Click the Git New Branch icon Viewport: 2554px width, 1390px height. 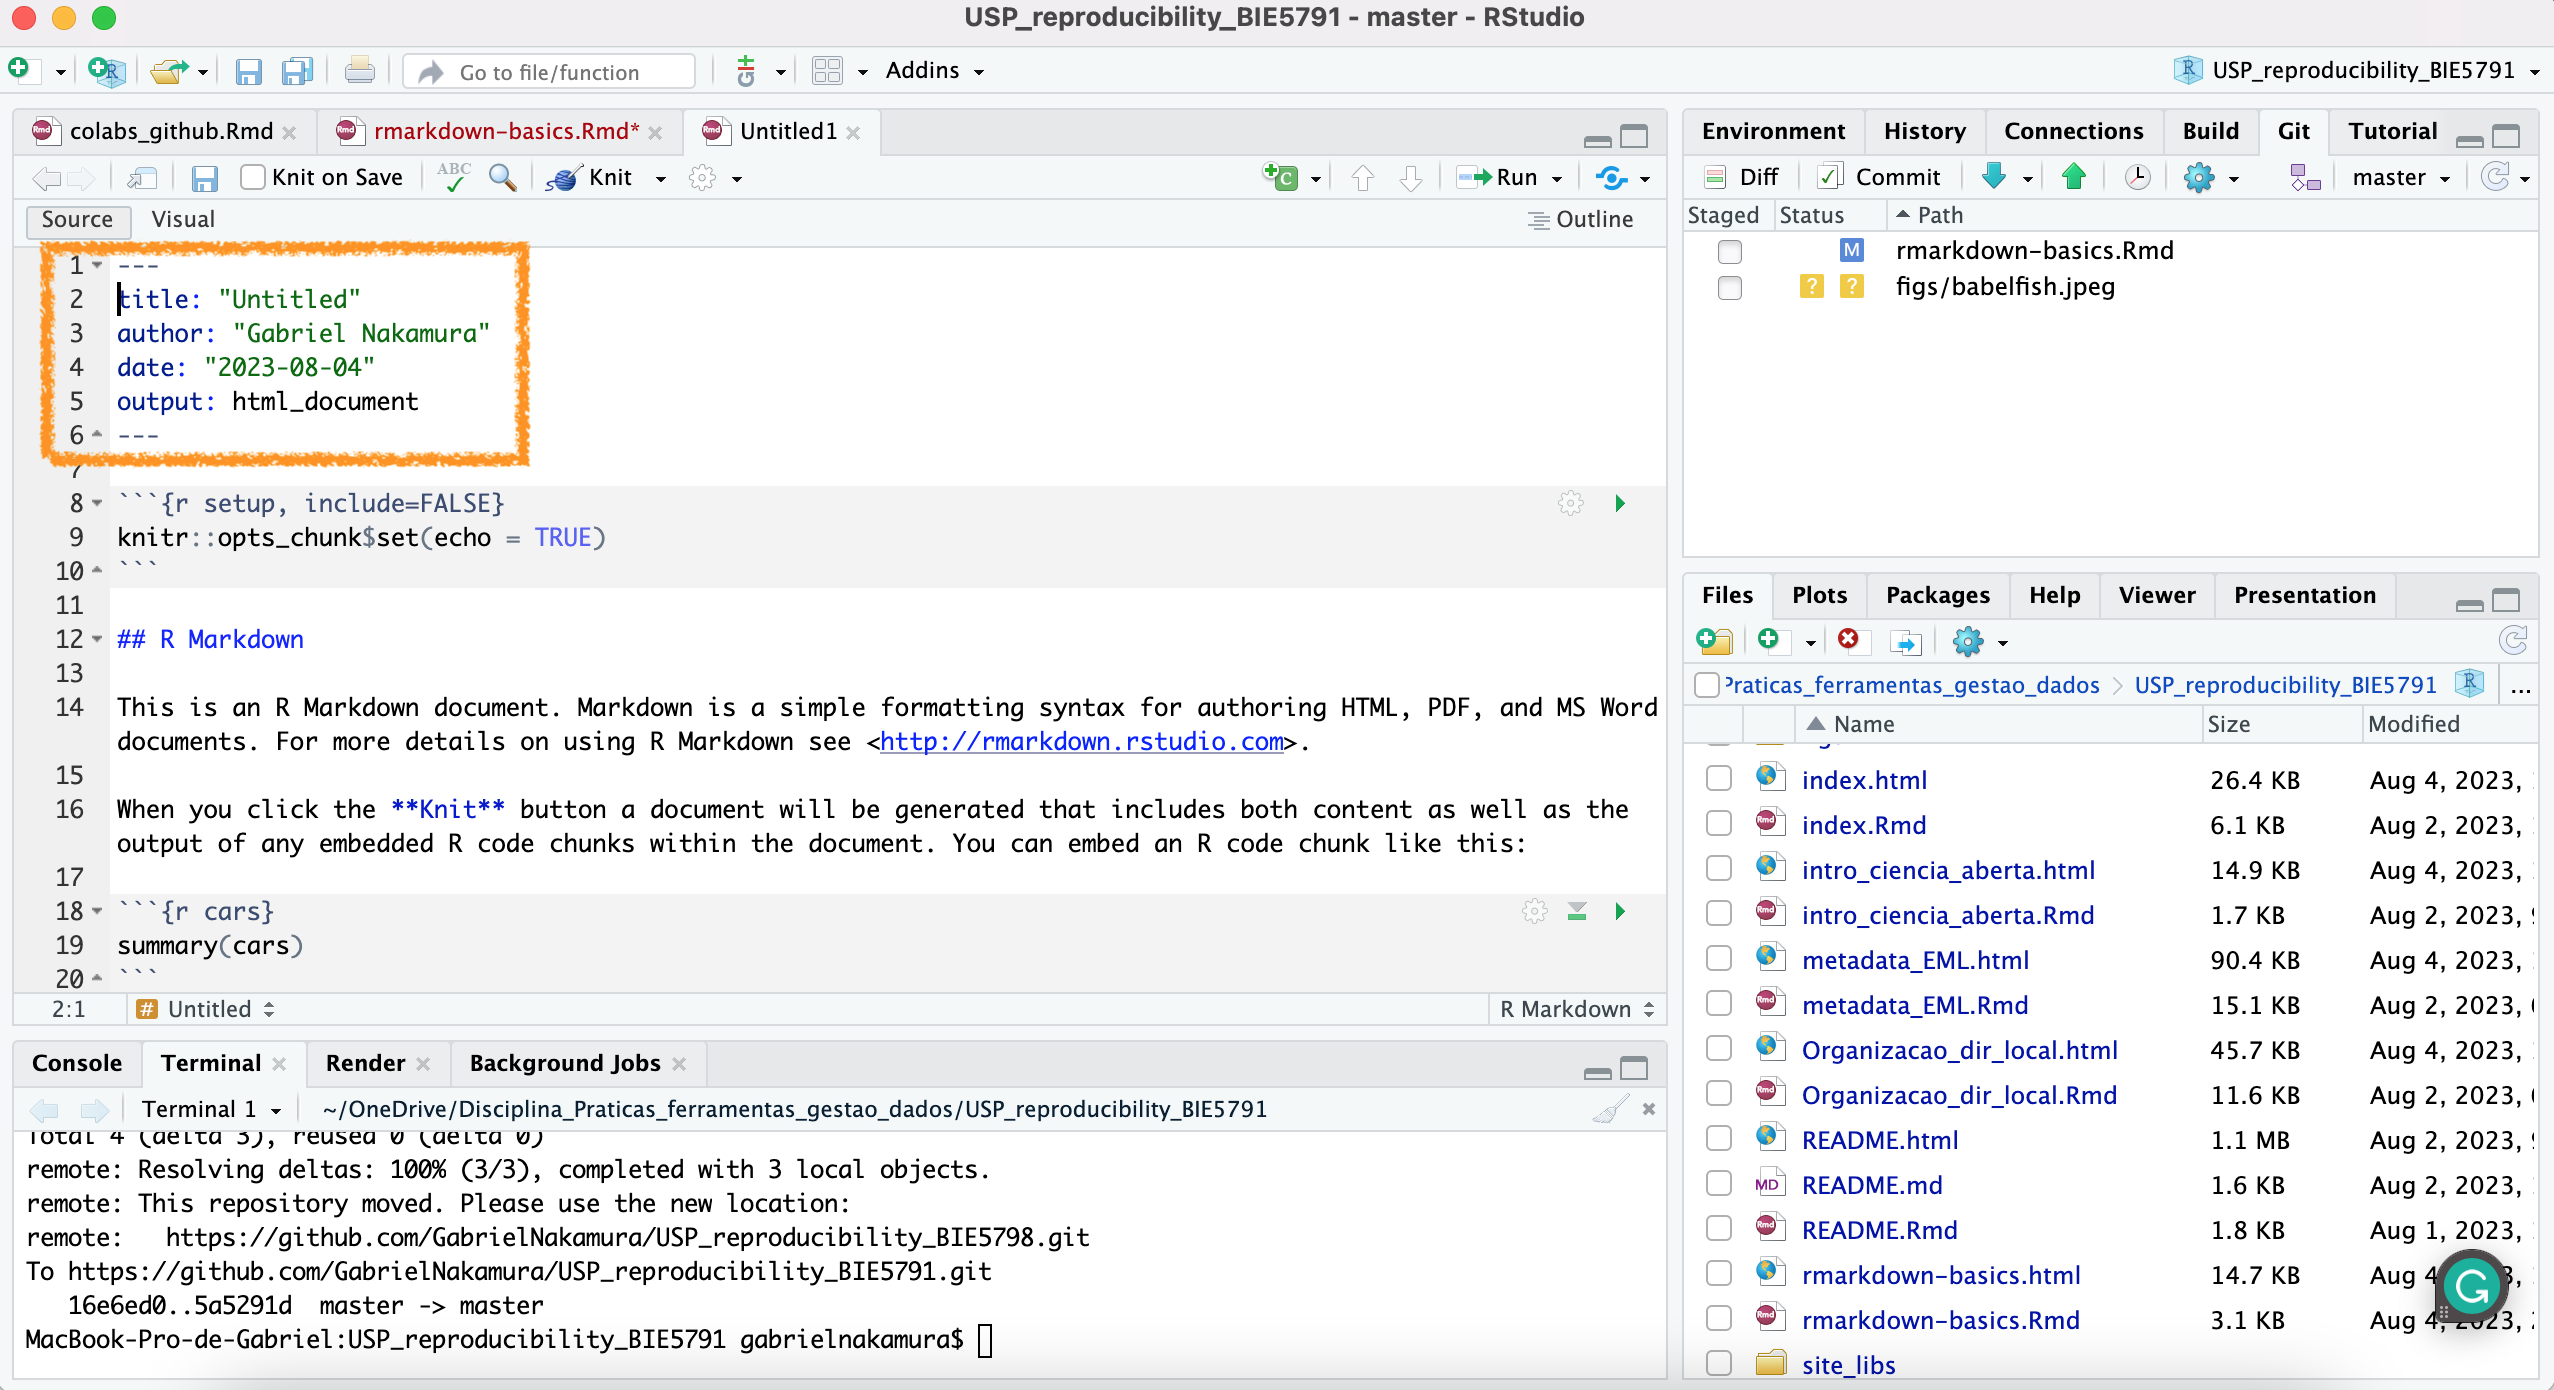click(2304, 177)
